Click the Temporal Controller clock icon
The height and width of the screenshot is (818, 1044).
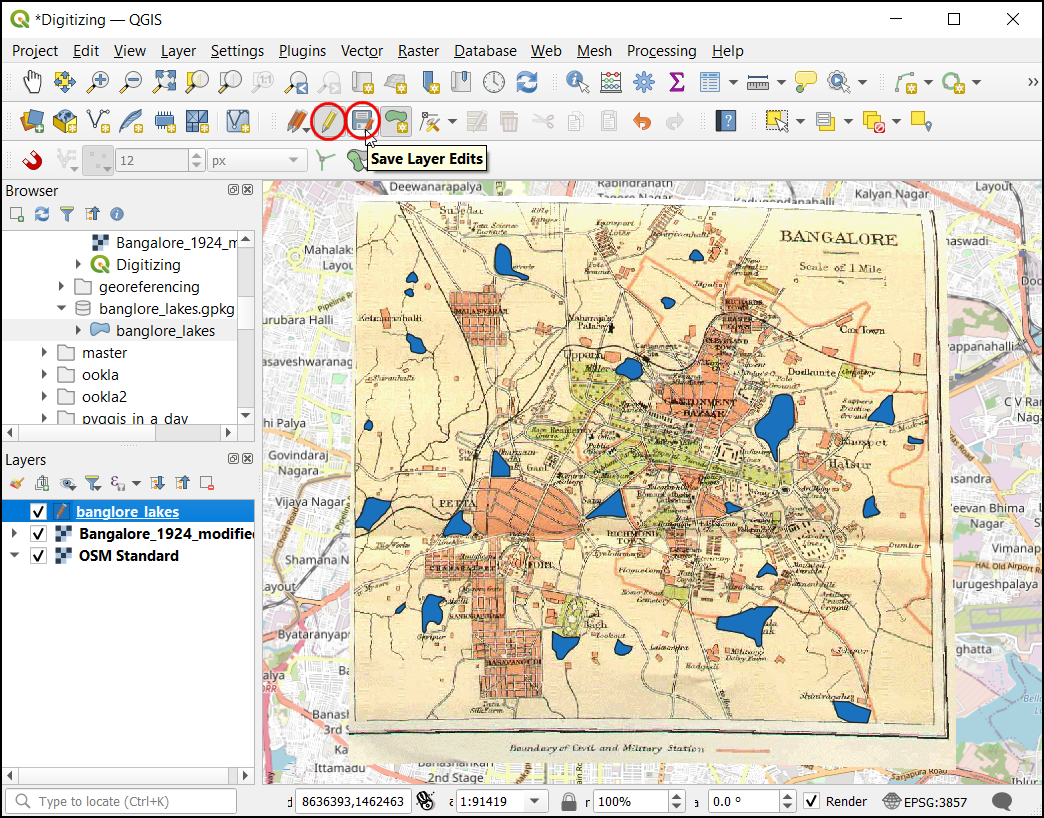pyautogui.click(x=494, y=83)
